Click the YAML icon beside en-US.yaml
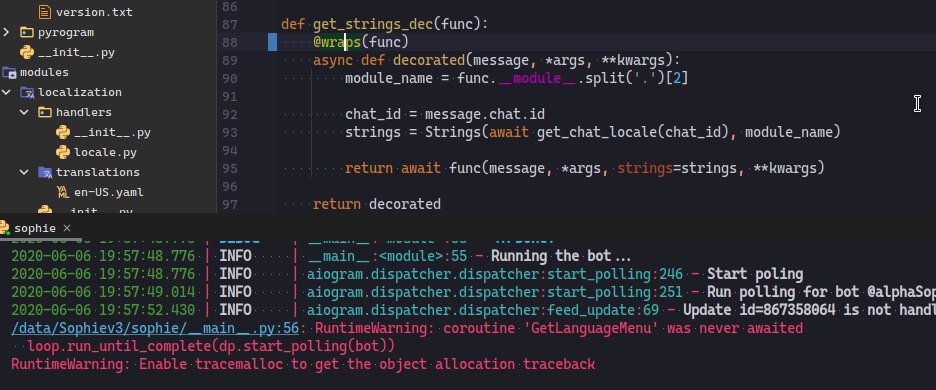The image size is (936, 390). click(x=63, y=192)
